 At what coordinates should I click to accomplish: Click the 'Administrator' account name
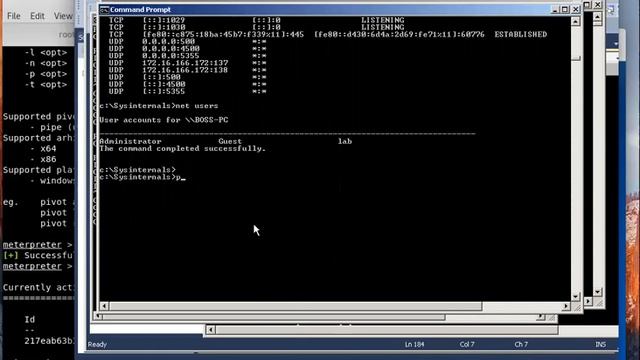coord(130,141)
